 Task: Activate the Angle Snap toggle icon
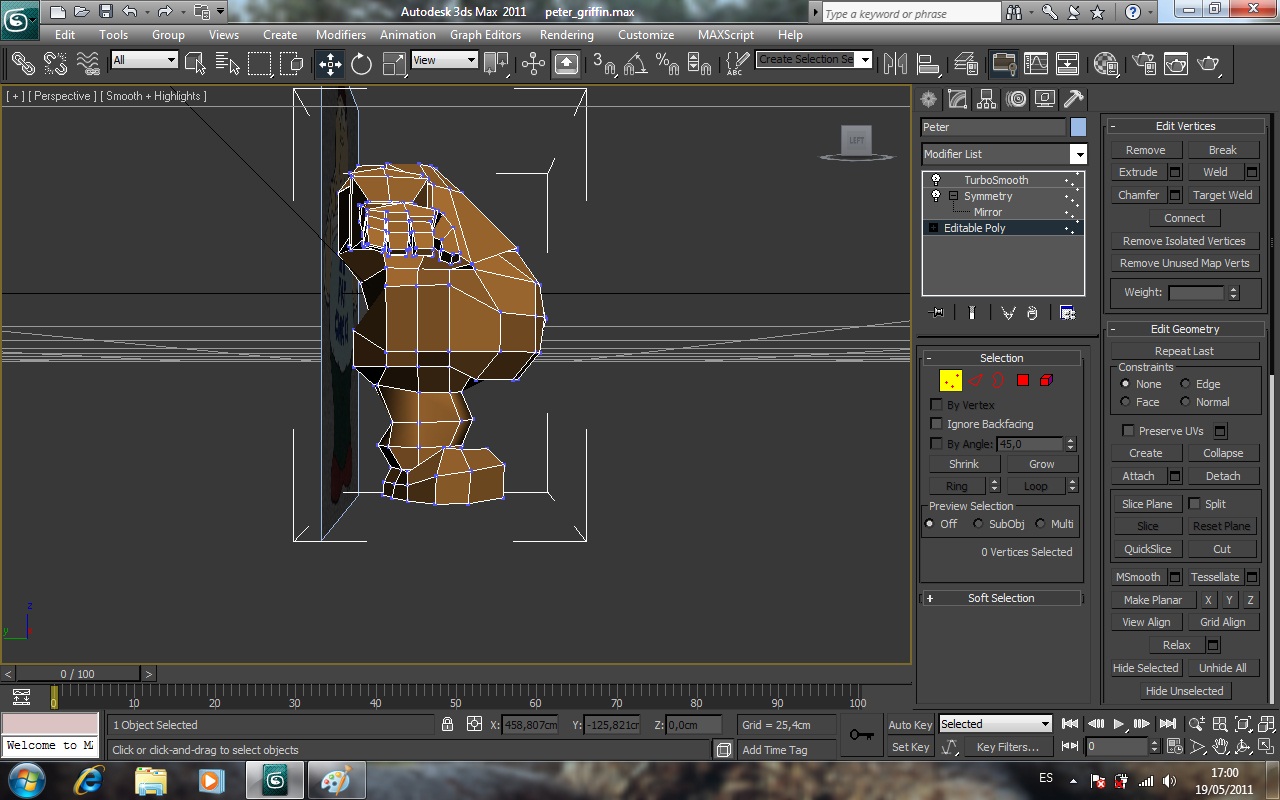pos(635,64)
